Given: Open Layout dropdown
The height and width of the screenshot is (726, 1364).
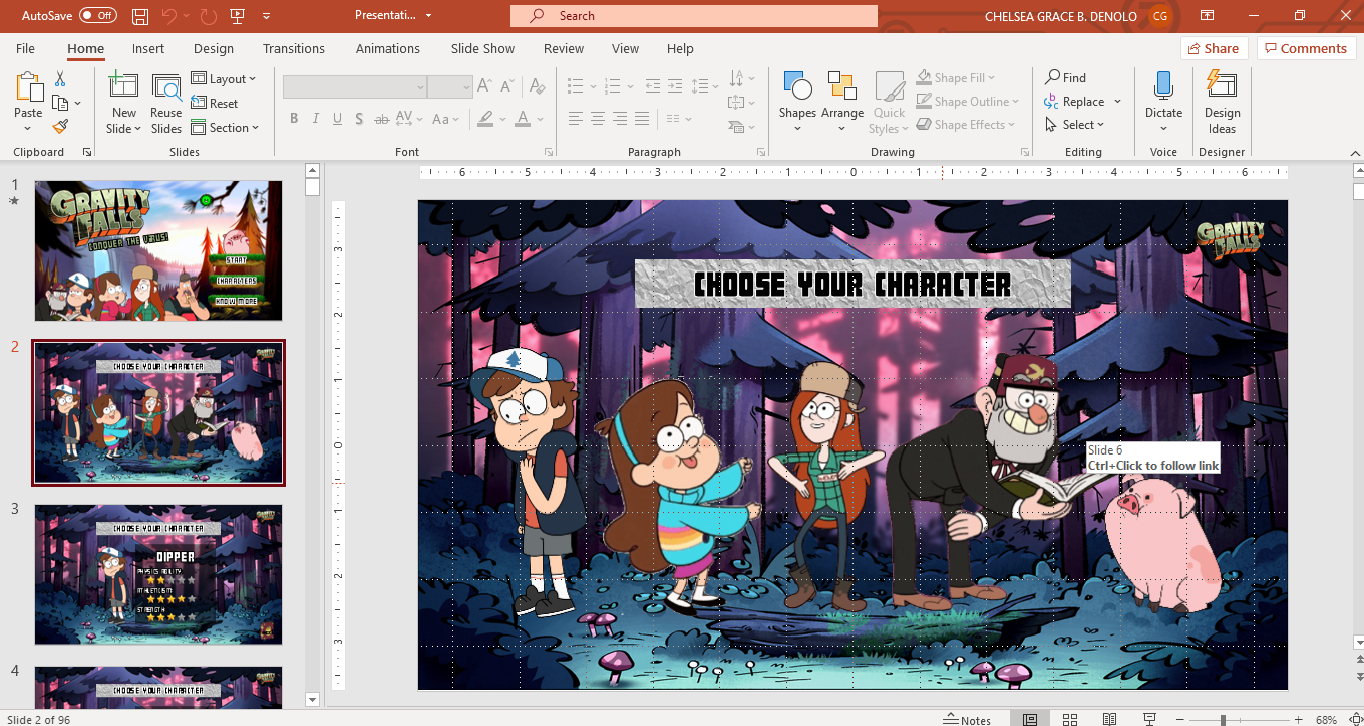Looking at the screenshot, I should click(x=224, y=78).
